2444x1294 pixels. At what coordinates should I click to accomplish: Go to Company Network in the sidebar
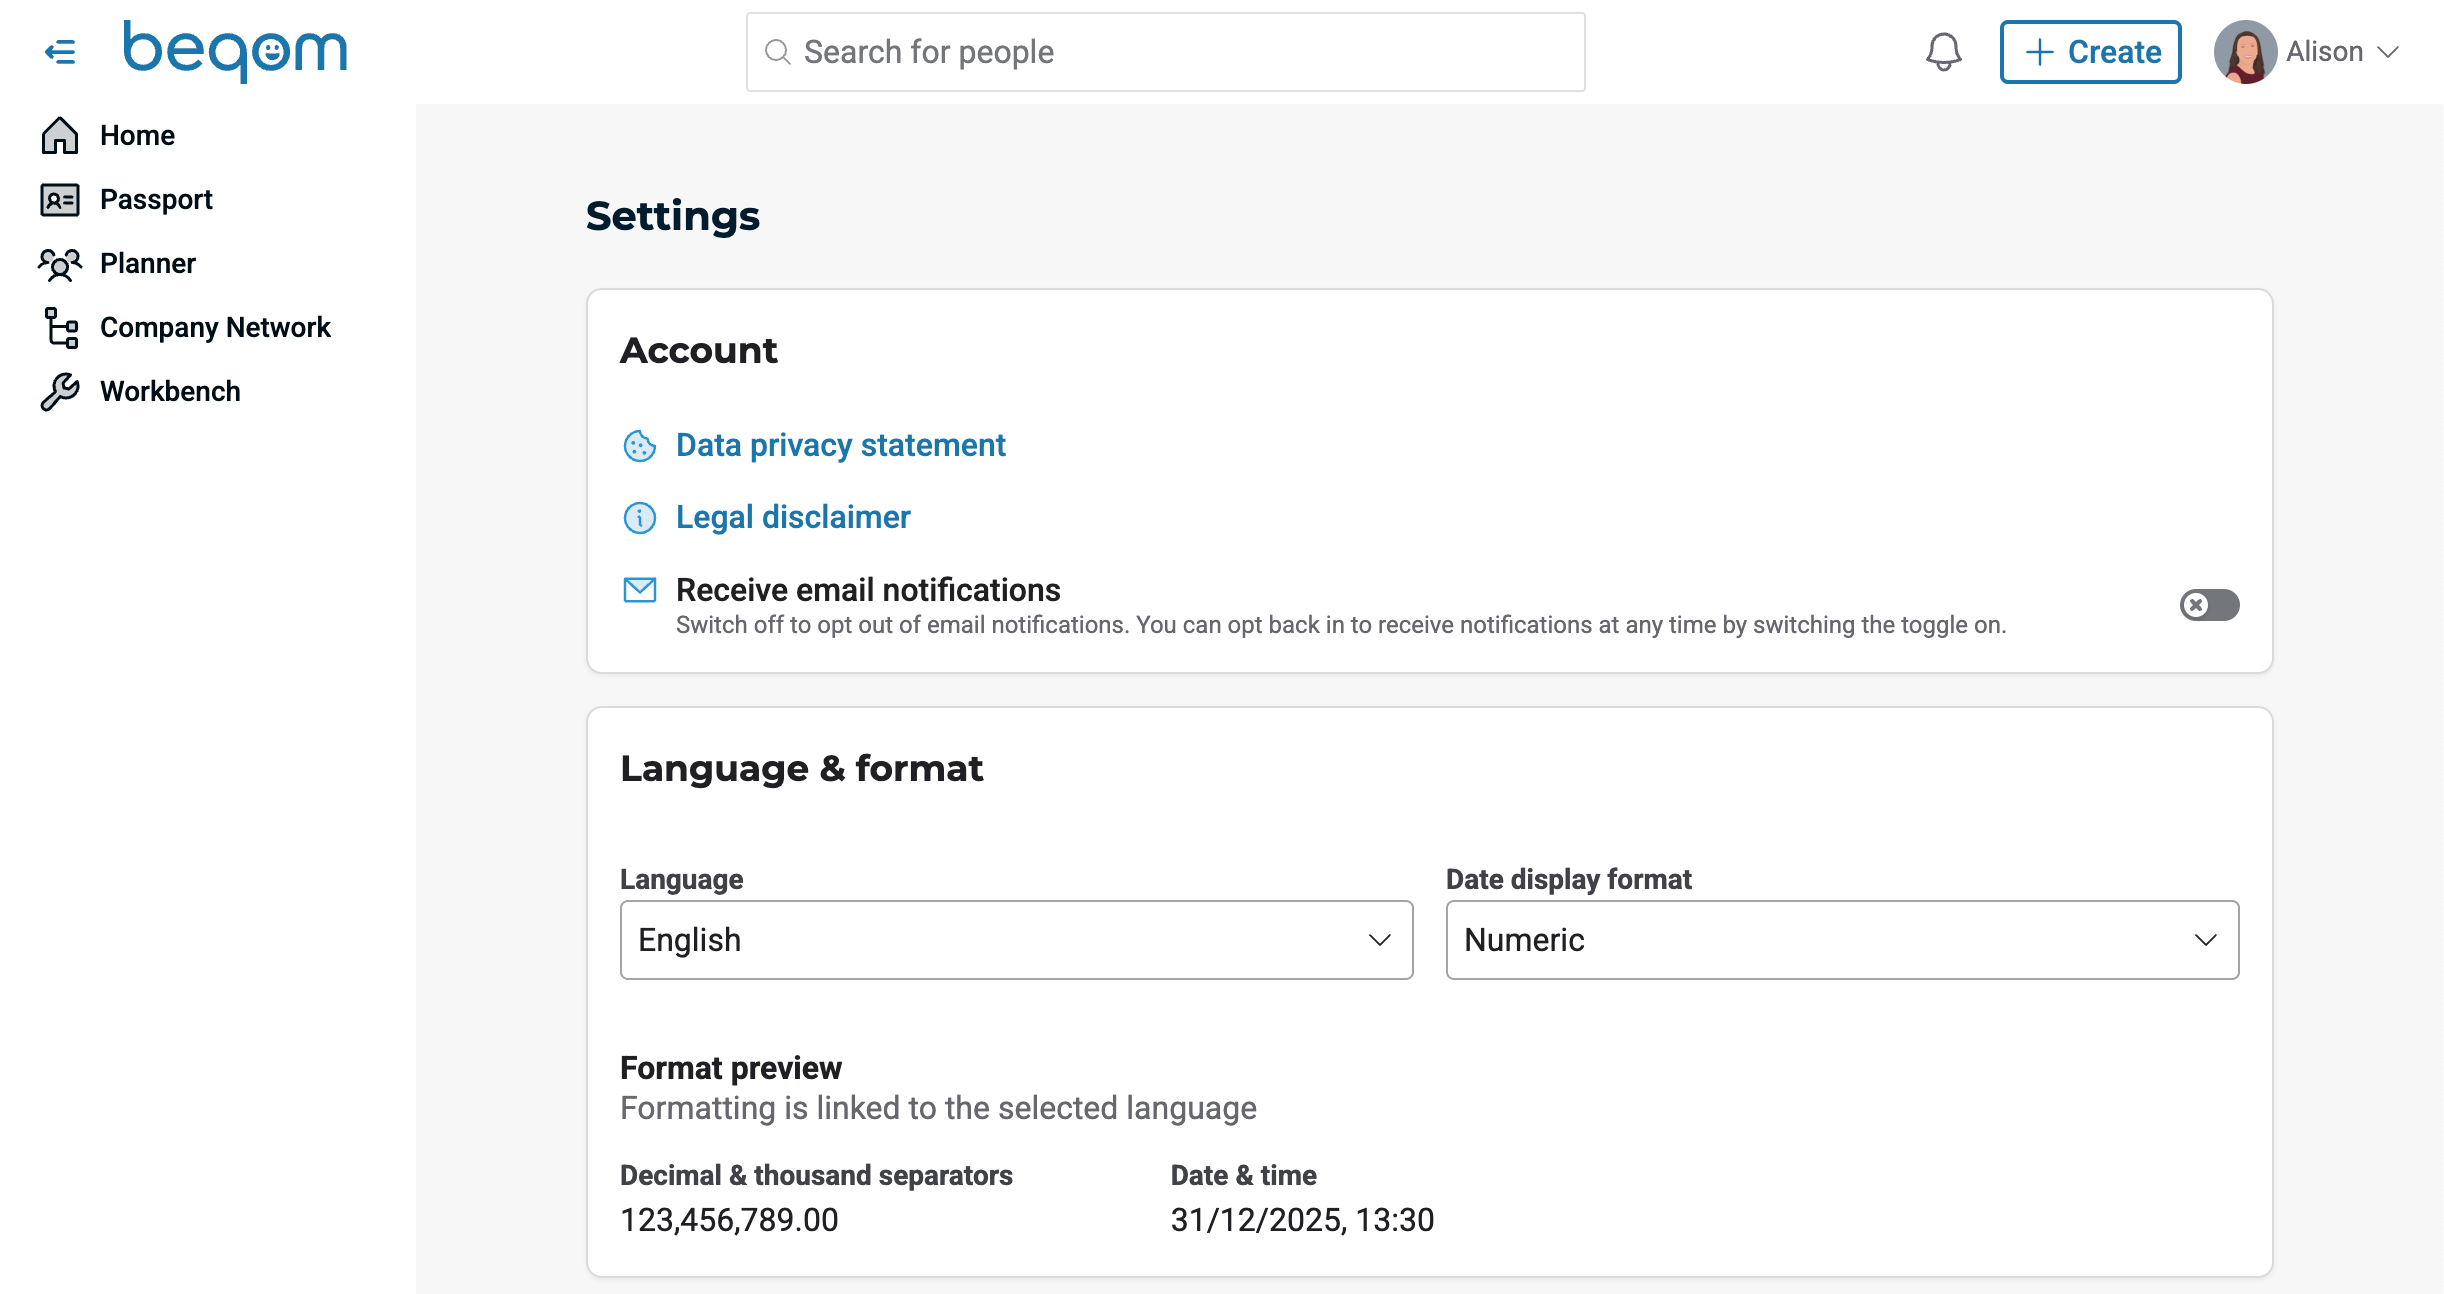(215, 328)
